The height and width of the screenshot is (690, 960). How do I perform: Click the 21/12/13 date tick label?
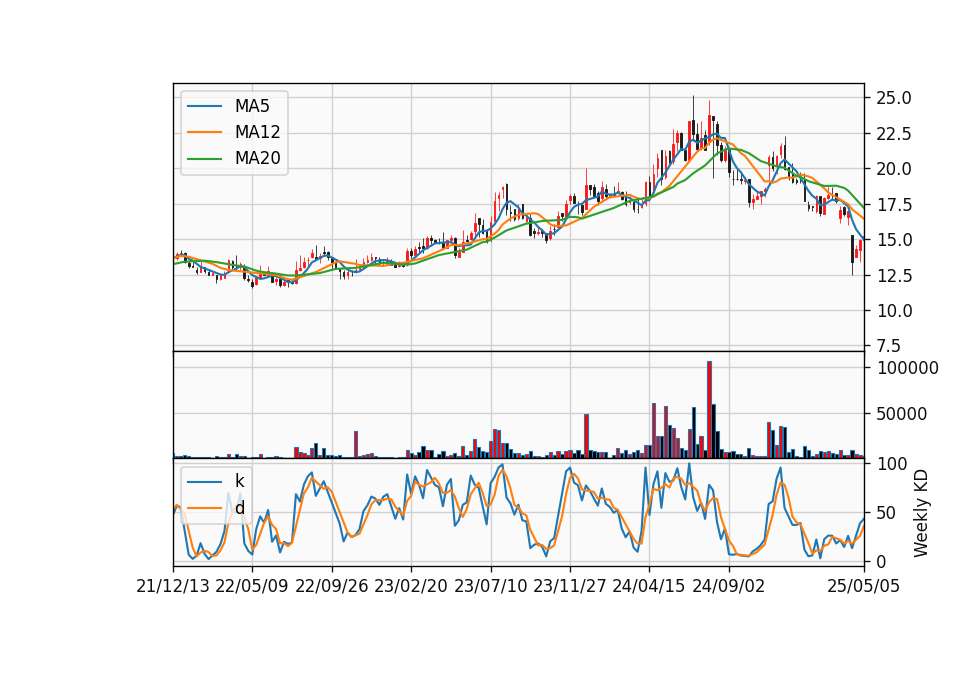[173, 587]
